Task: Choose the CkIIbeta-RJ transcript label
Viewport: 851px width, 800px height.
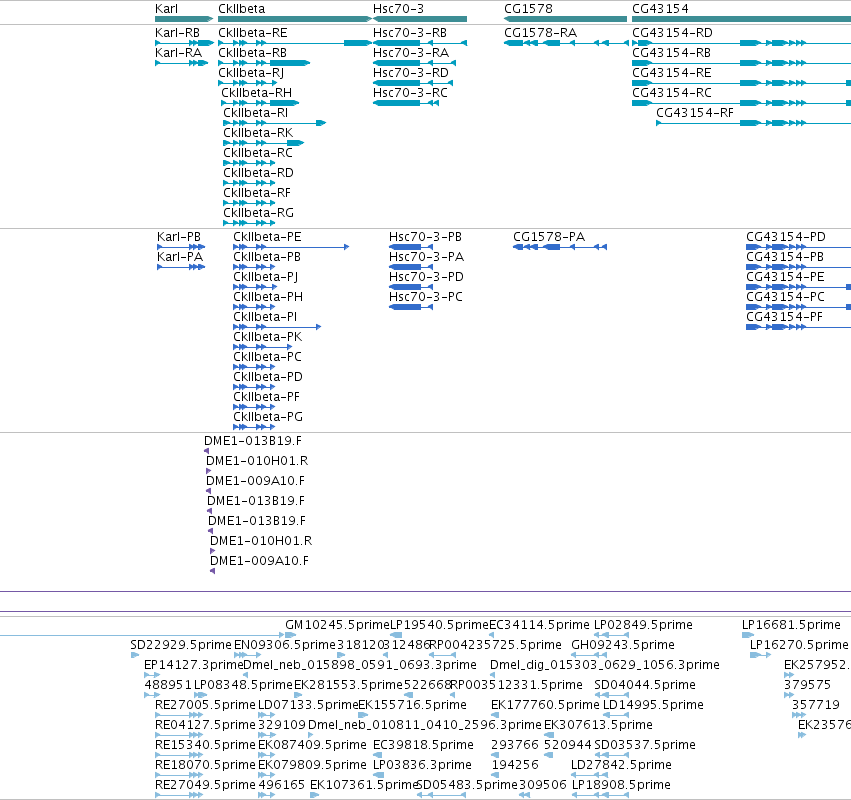Action: (x=251, y=73)
